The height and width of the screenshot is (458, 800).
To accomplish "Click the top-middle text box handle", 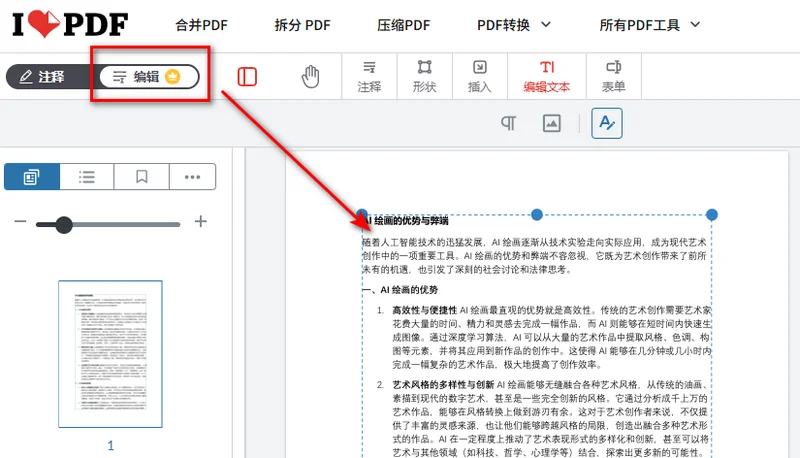I will [537, 215].
